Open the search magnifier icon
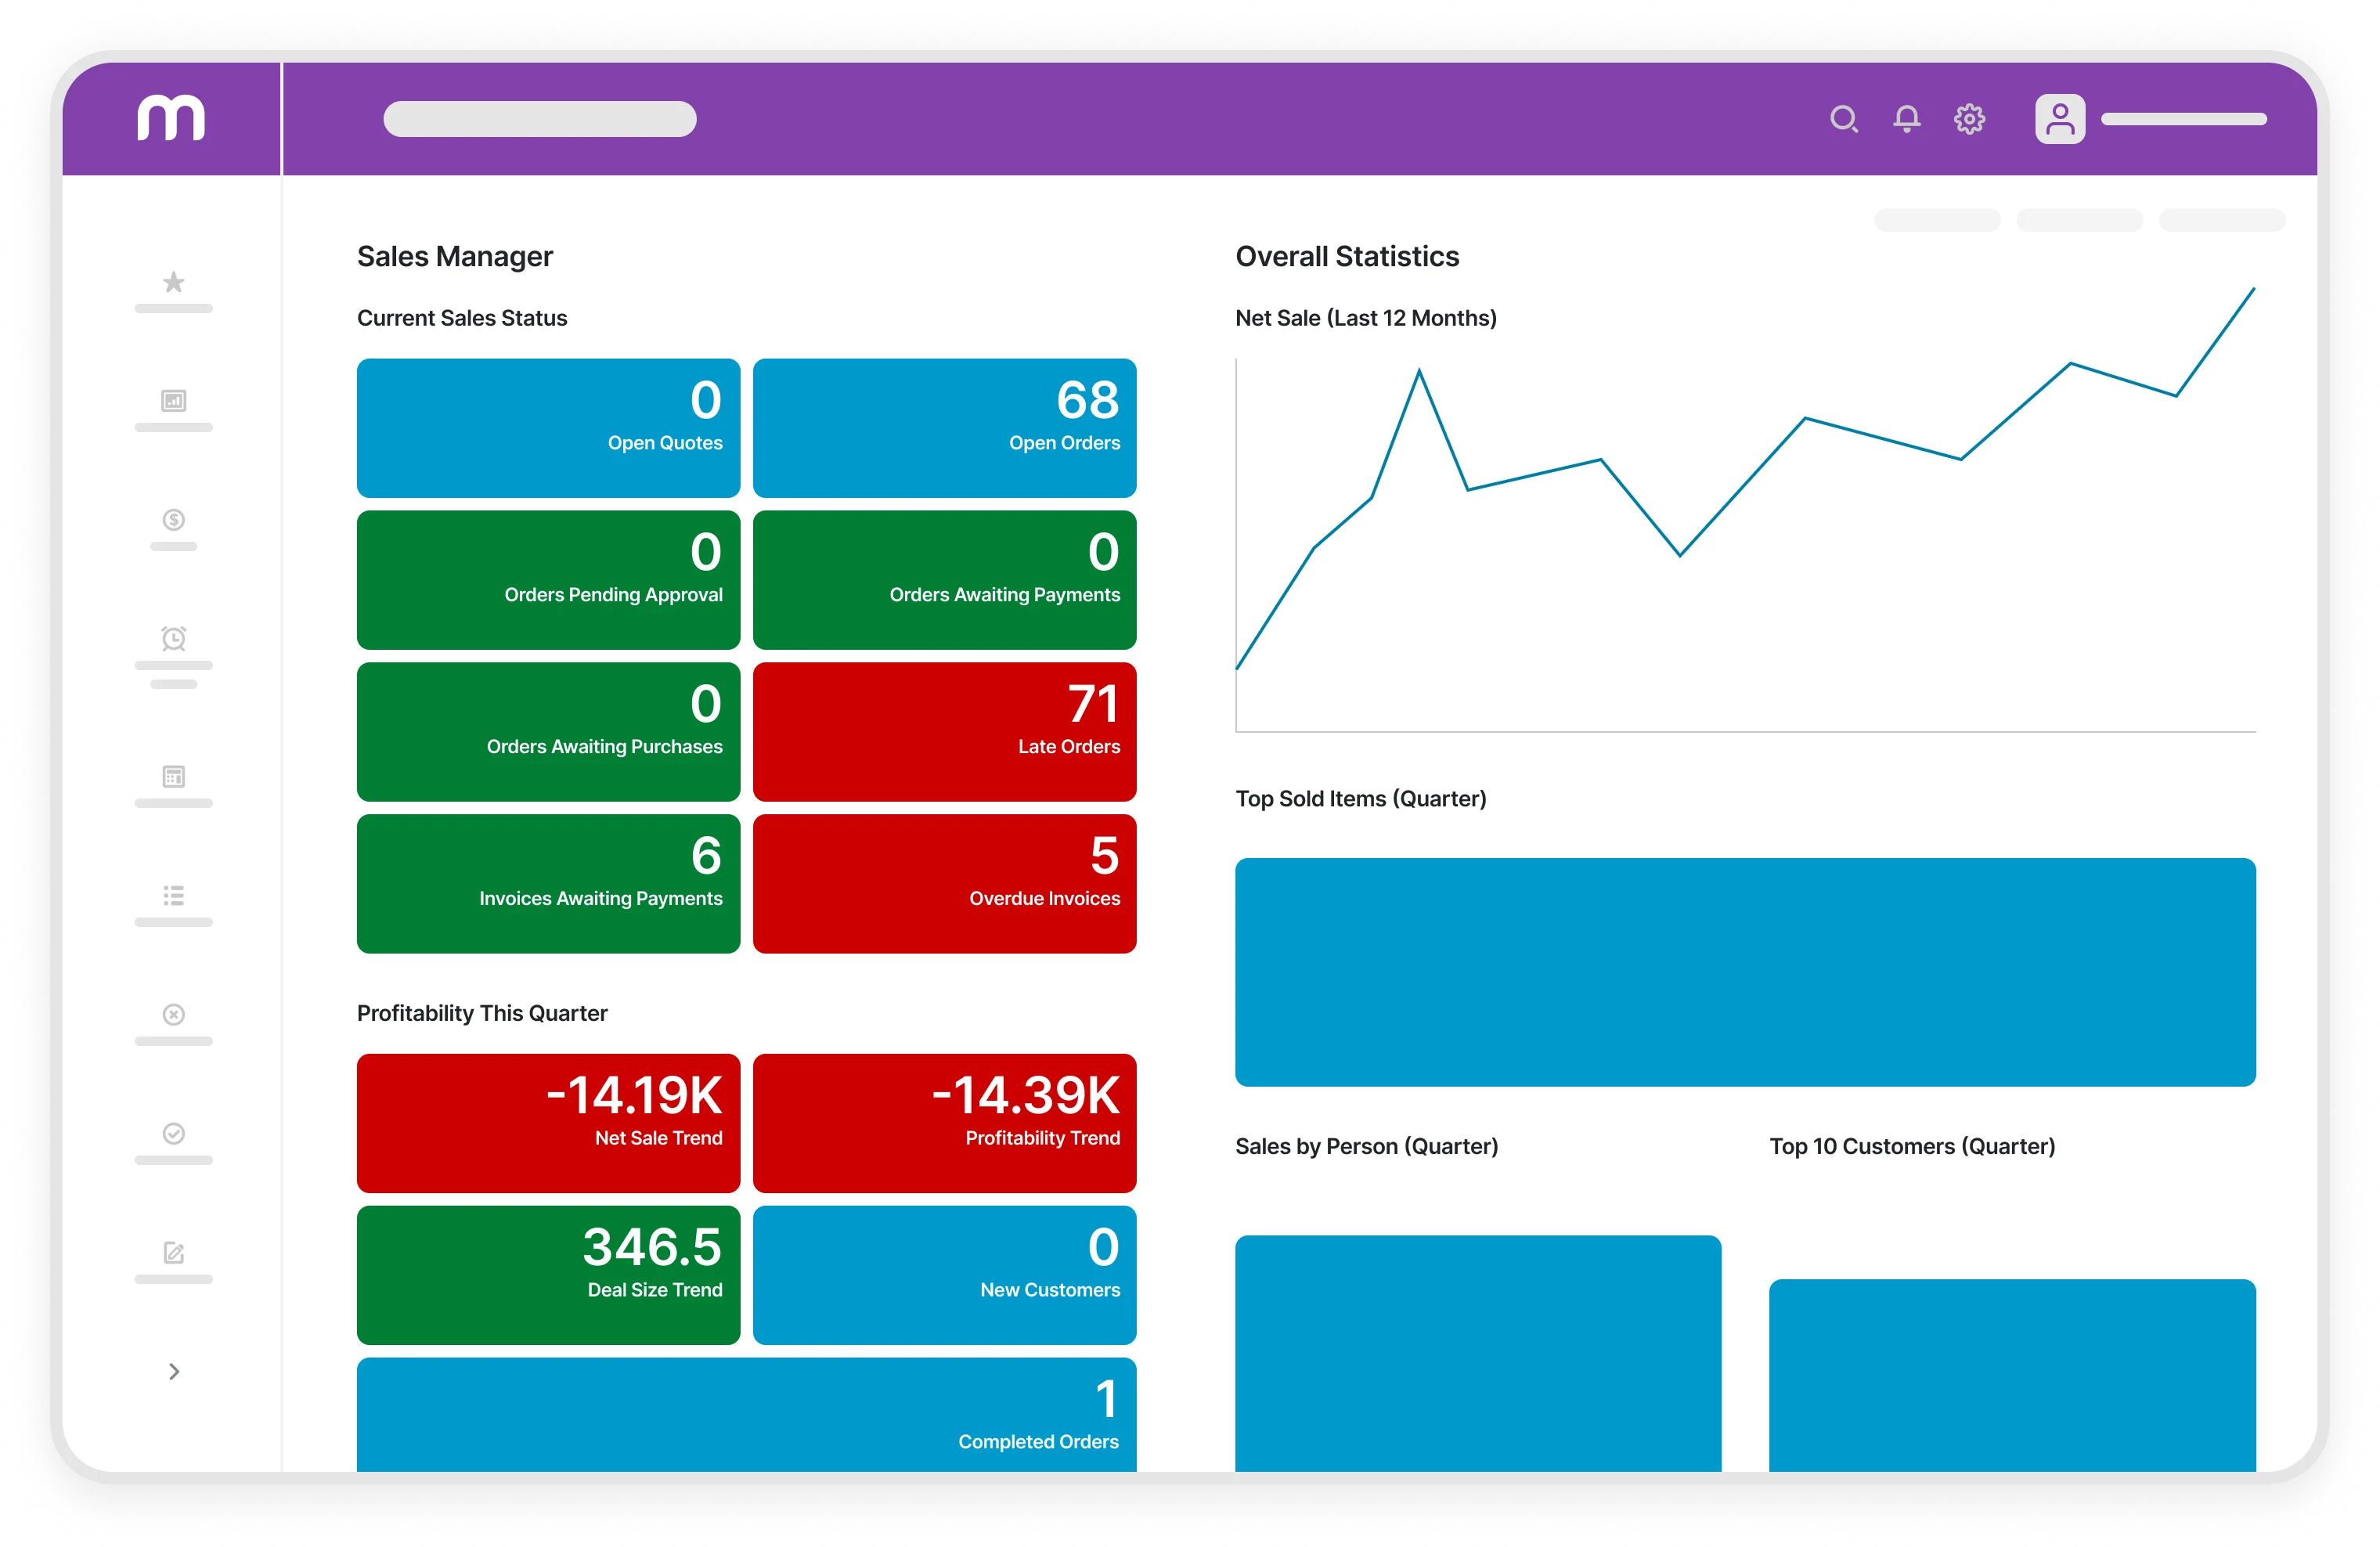Screen dimensions: 2380x1547 tap(1844, 119)
